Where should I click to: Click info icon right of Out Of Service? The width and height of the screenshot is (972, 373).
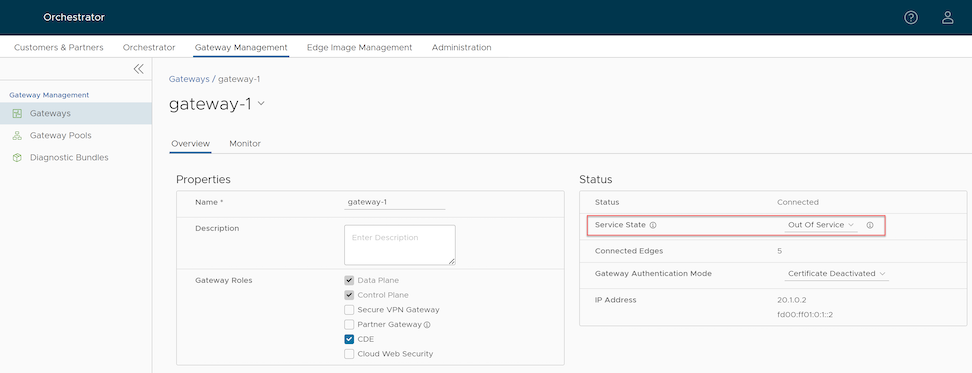870,226
